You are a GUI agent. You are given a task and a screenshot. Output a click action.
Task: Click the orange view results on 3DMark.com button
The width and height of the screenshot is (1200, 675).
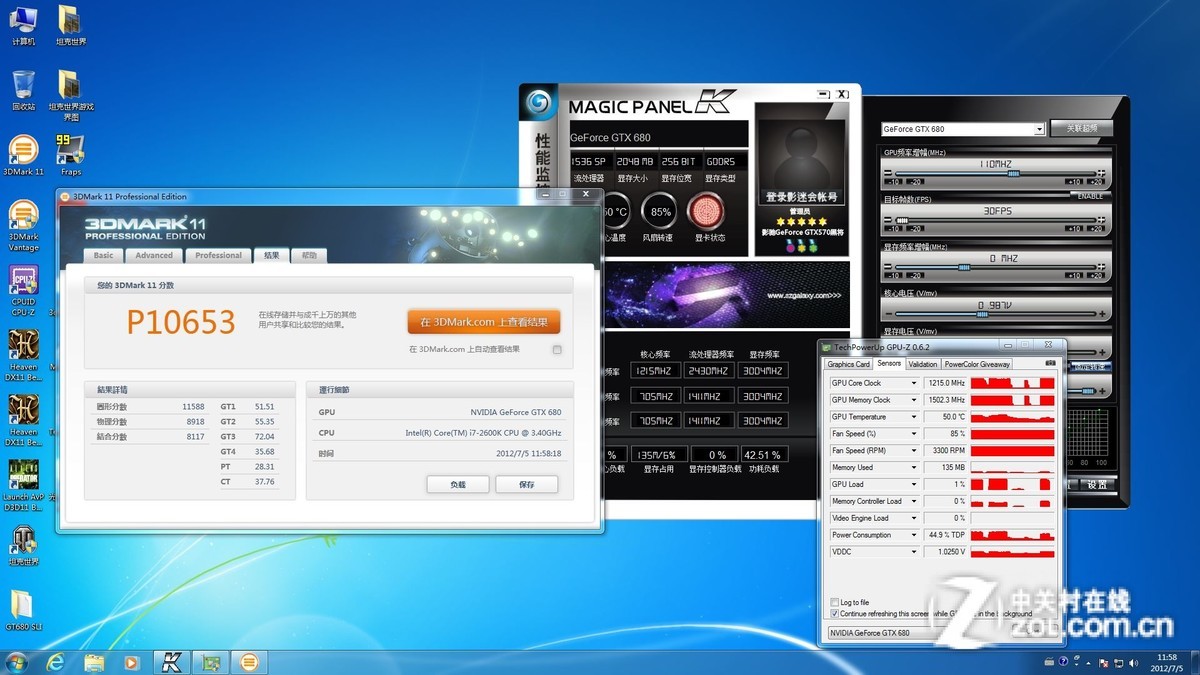point(484,322)
